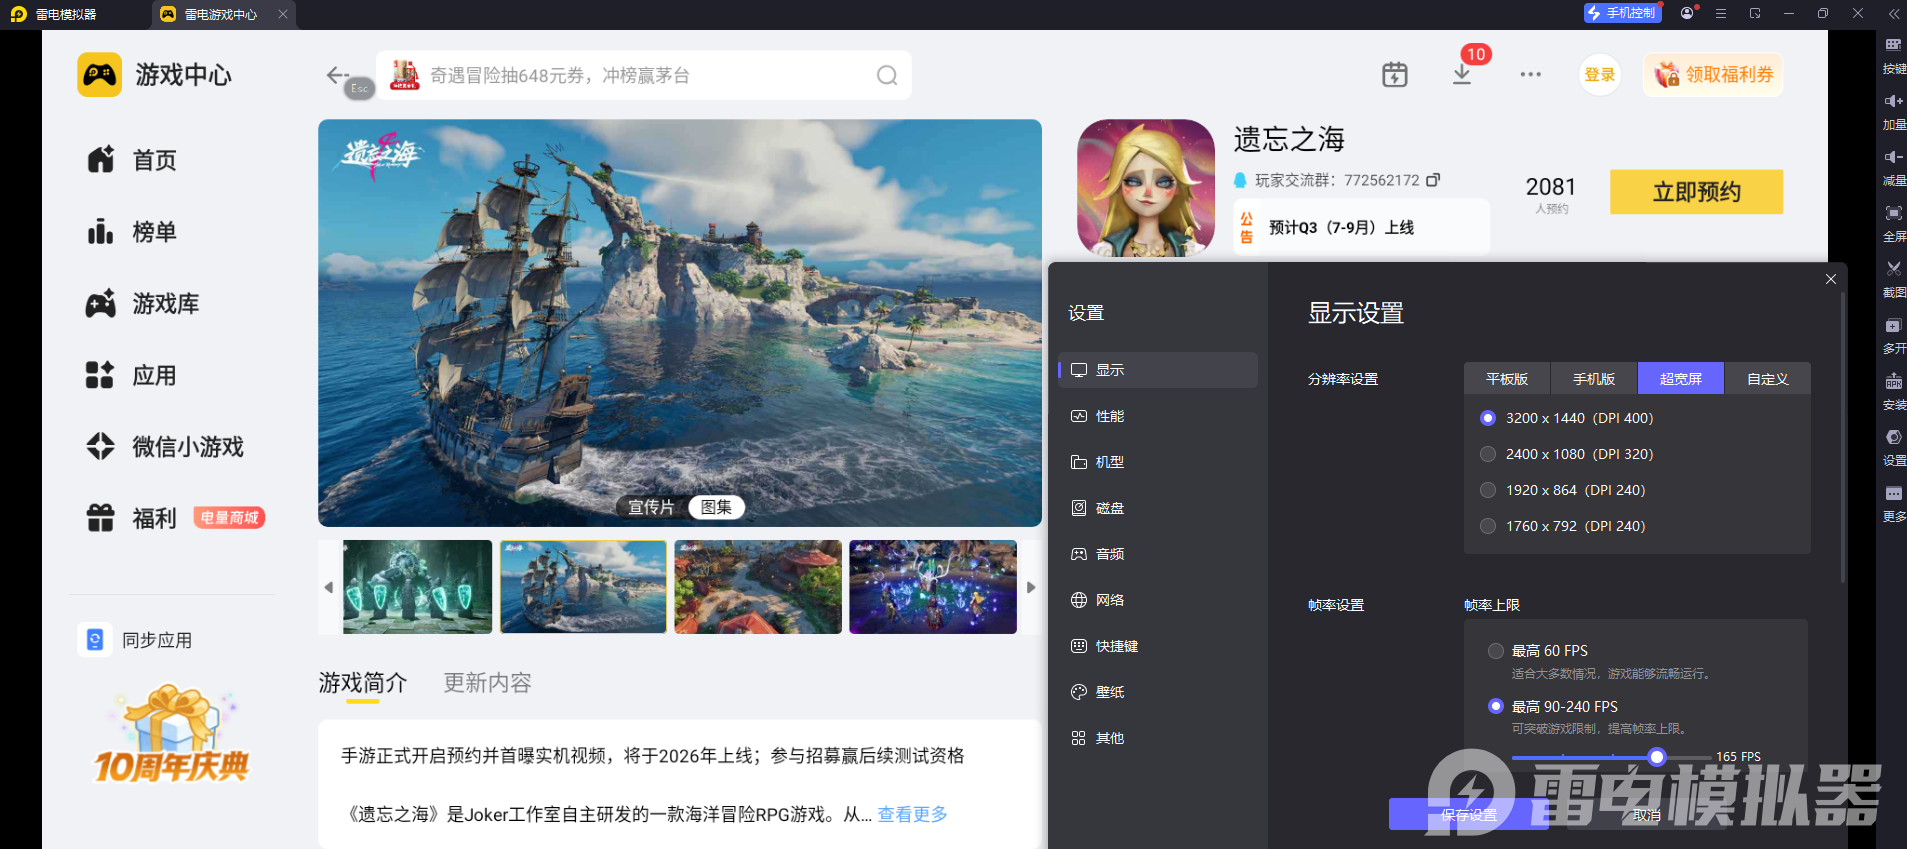Click the install APK (安装) icon
The height and width of the screenshot is (849, 1907).
tap(1893, 382)
